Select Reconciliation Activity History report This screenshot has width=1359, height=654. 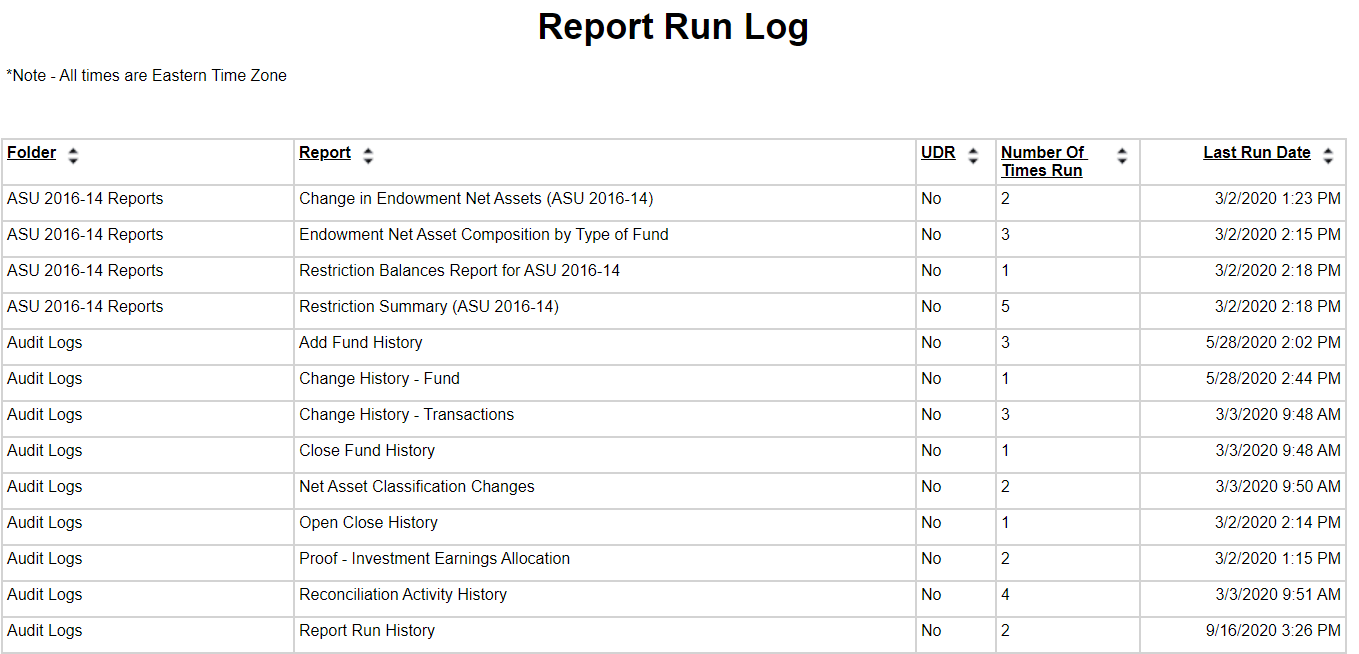pyautogui.click(x=403, y=595)
